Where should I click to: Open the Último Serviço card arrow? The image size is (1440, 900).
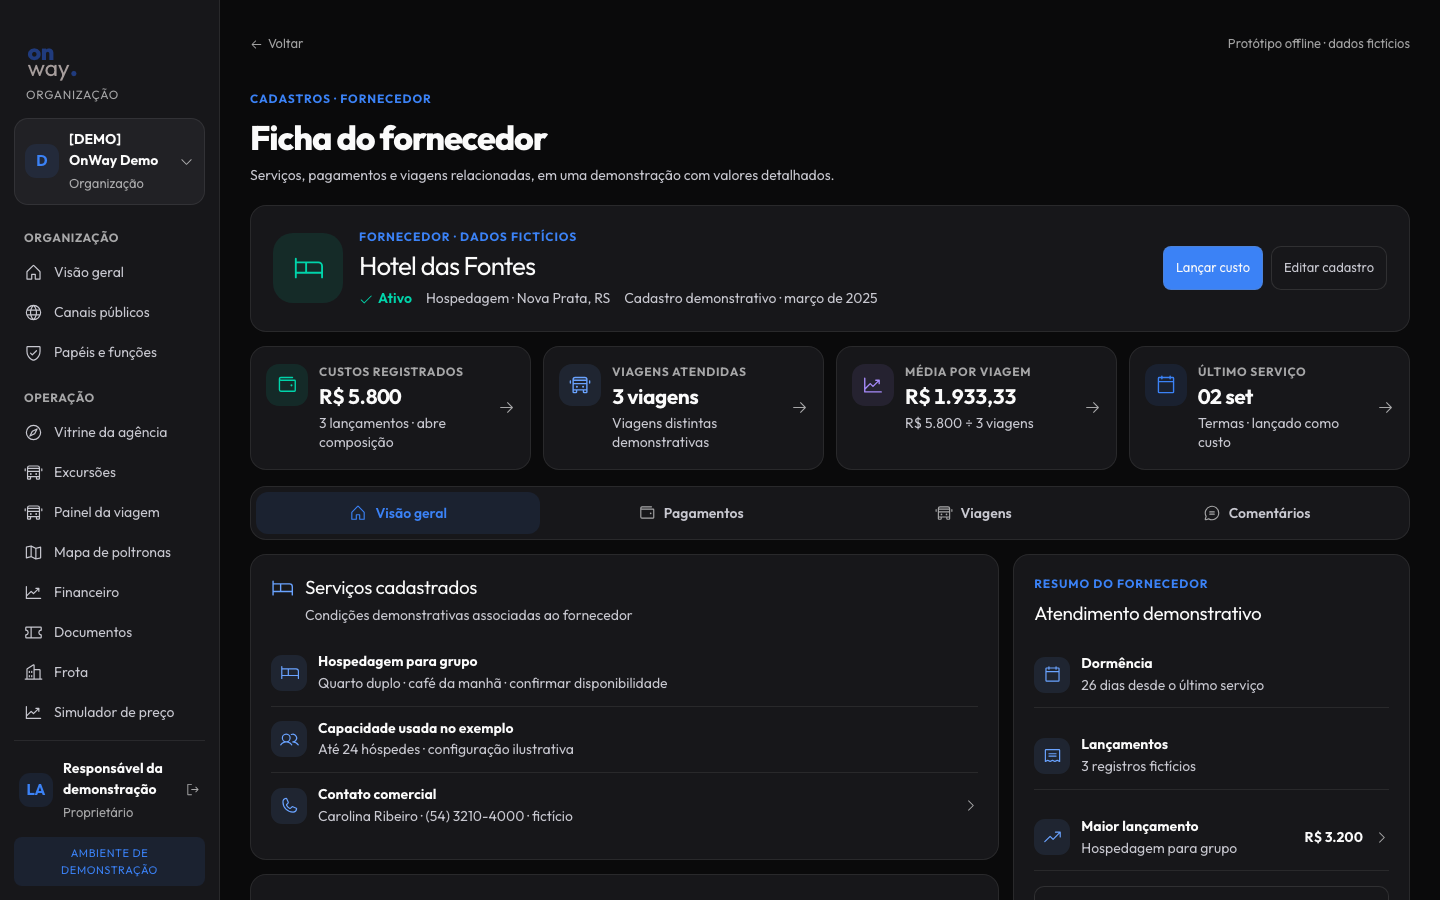click(1386, 408)
